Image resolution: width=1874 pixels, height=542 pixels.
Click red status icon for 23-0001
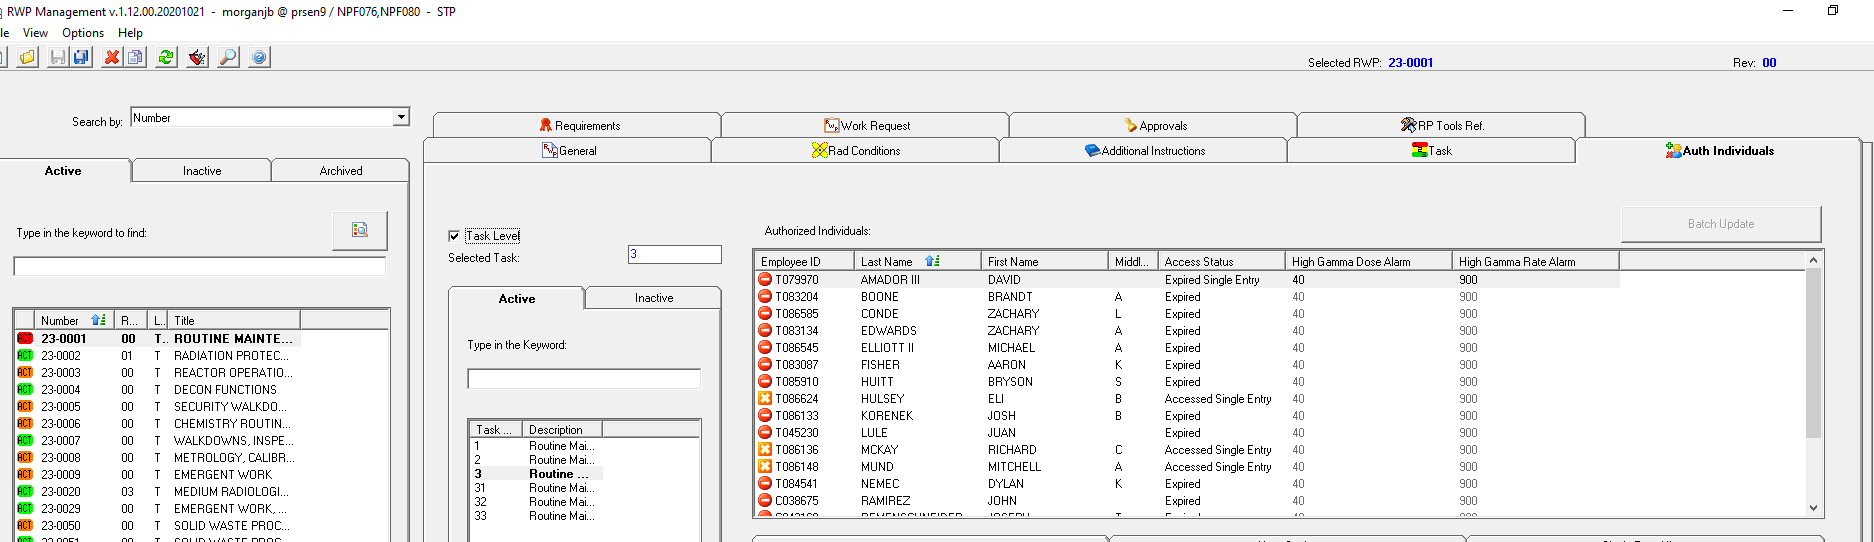(25, 339)
